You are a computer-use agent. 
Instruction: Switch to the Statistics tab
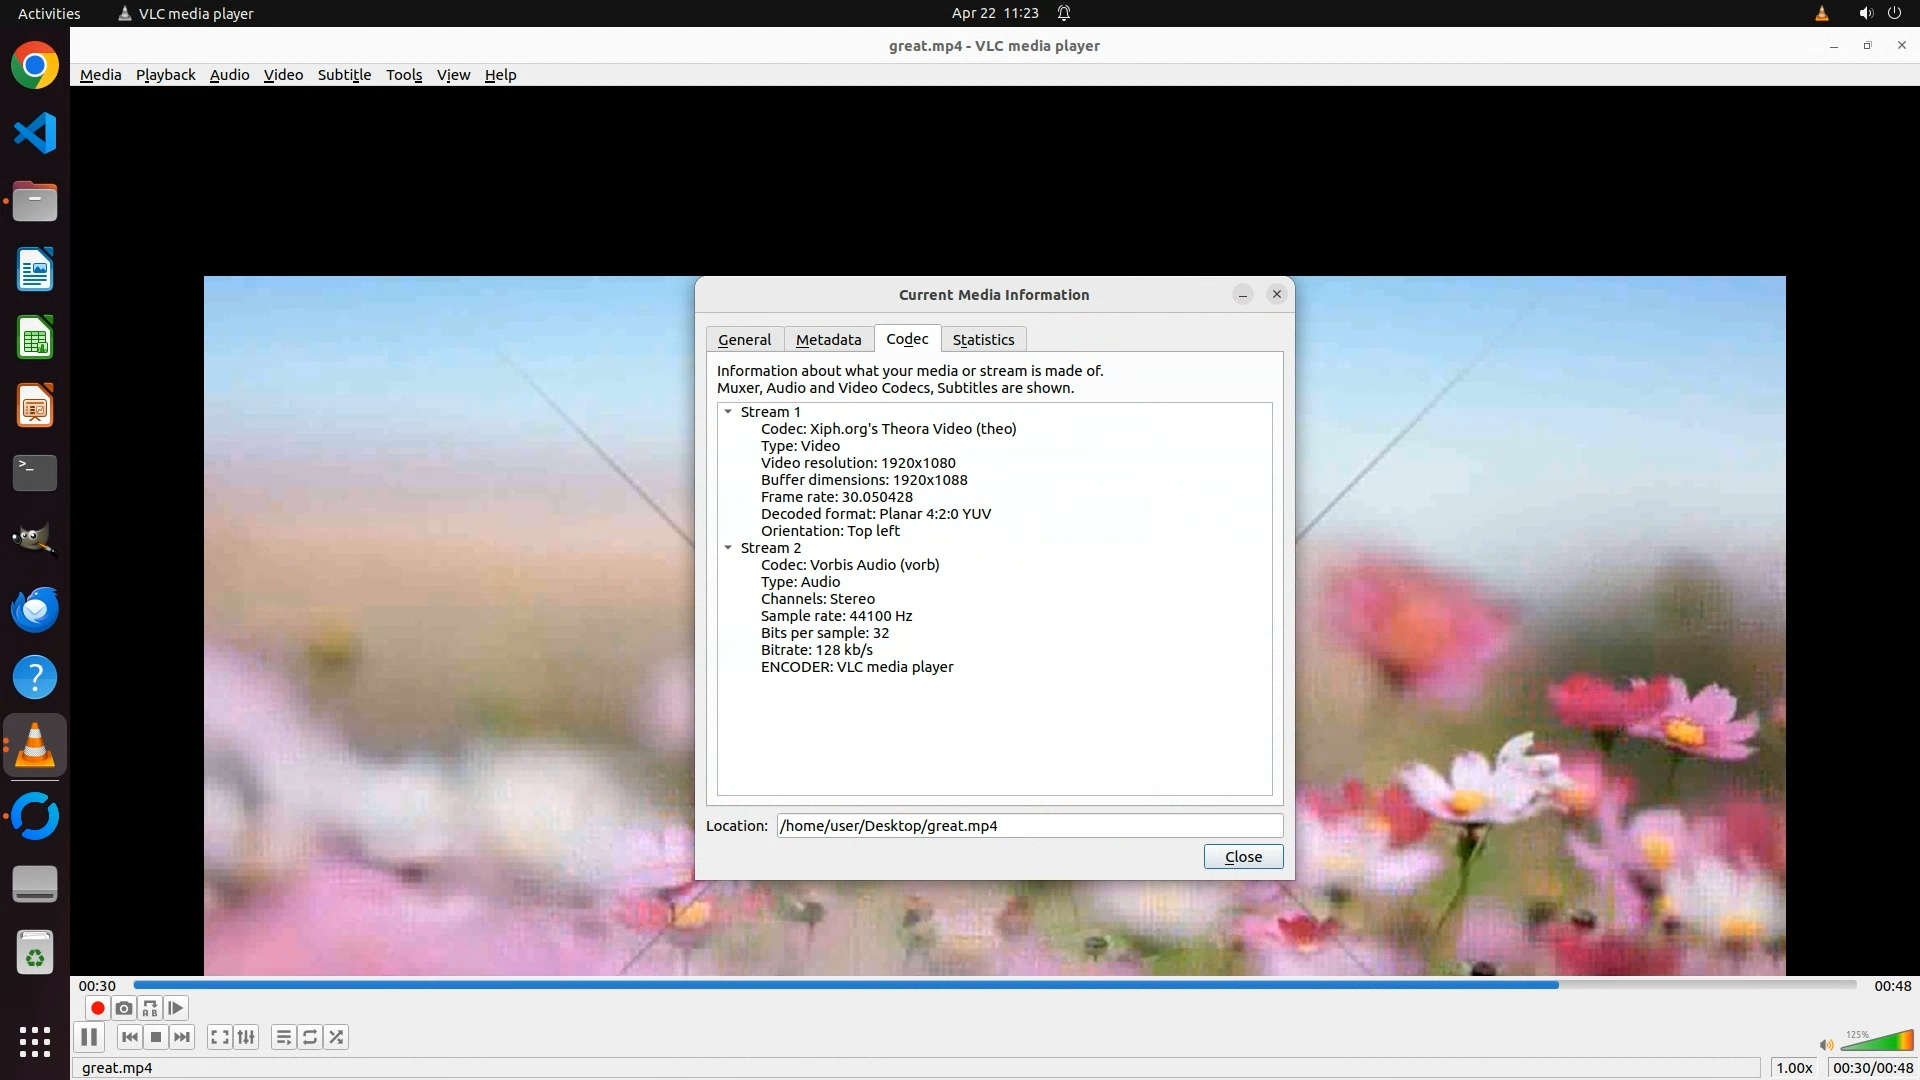(x=983, y=340)
